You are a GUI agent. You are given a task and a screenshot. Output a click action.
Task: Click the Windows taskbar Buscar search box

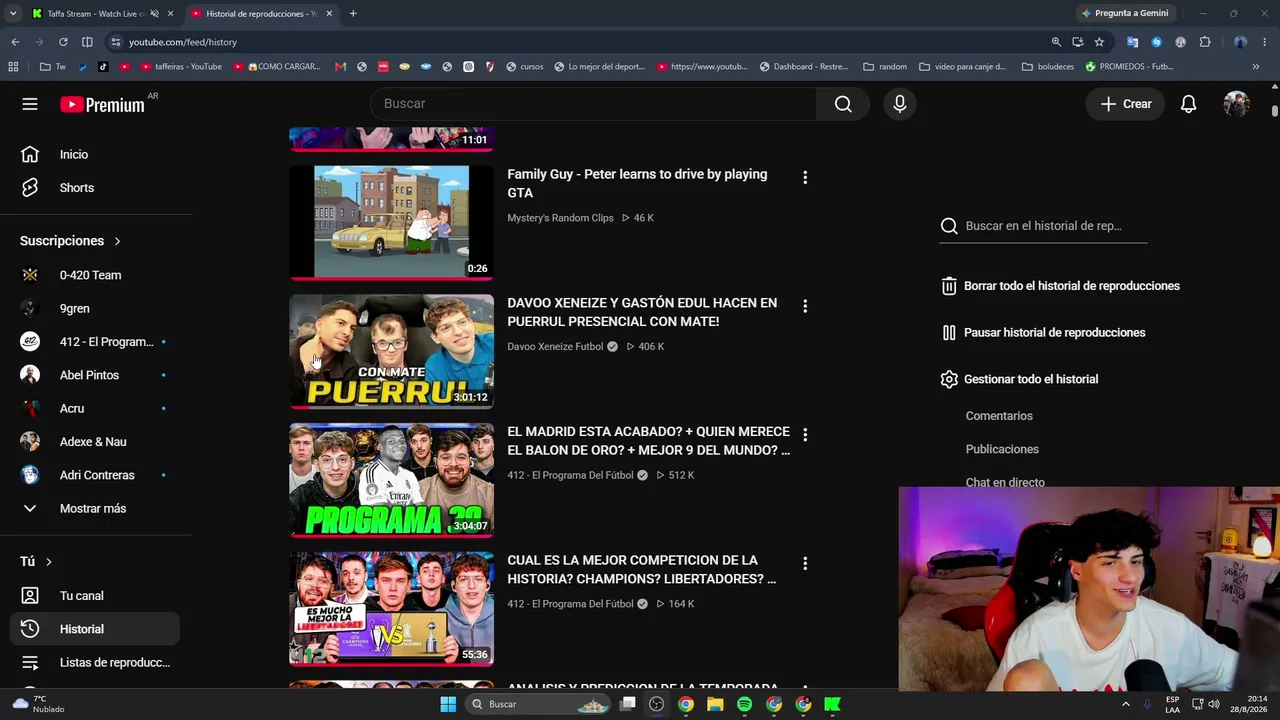540,704
